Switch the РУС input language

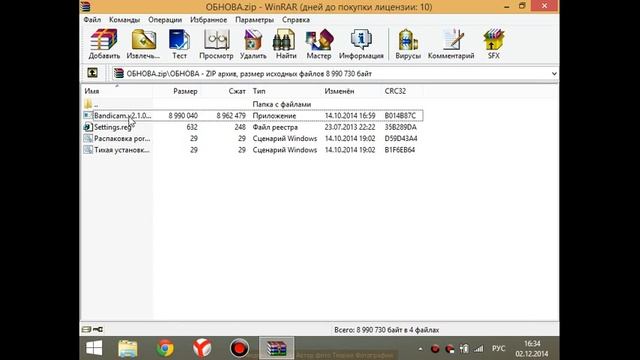coord(498,348)
